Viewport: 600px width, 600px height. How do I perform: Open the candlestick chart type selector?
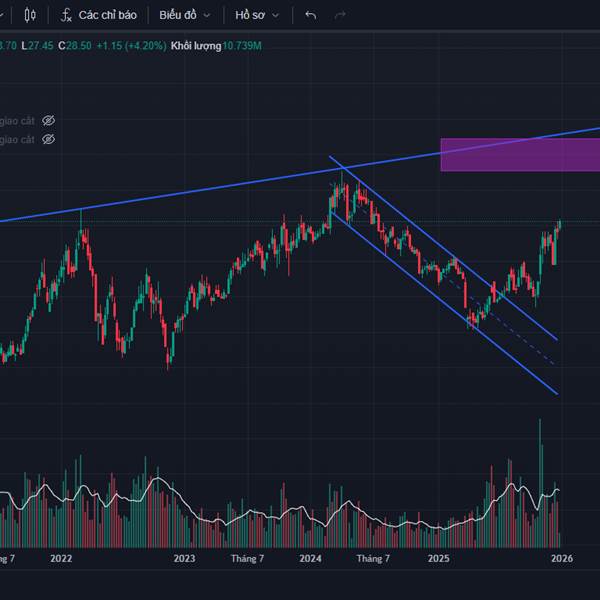click(30, 15)
